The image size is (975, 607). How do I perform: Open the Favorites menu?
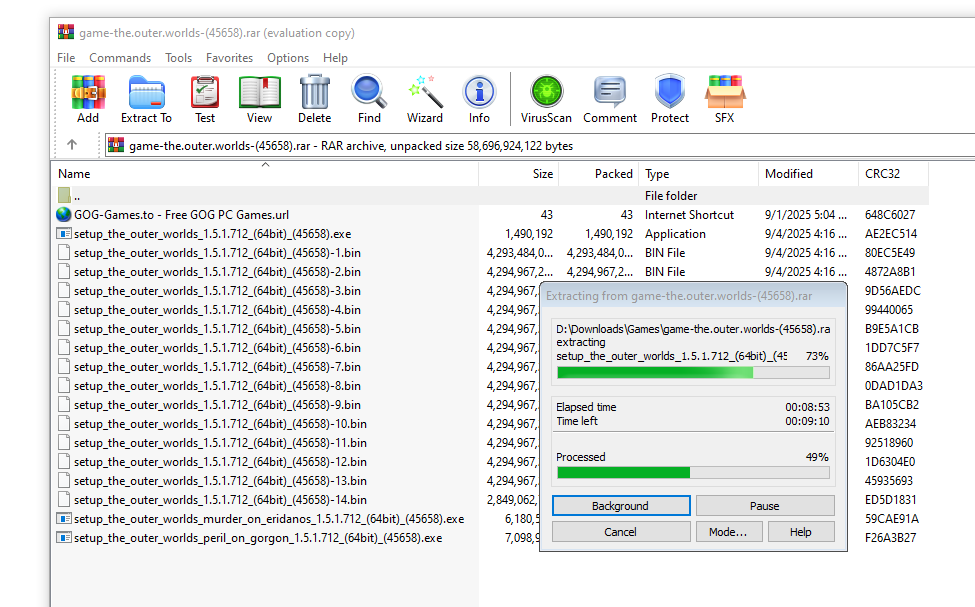point(229,57)
